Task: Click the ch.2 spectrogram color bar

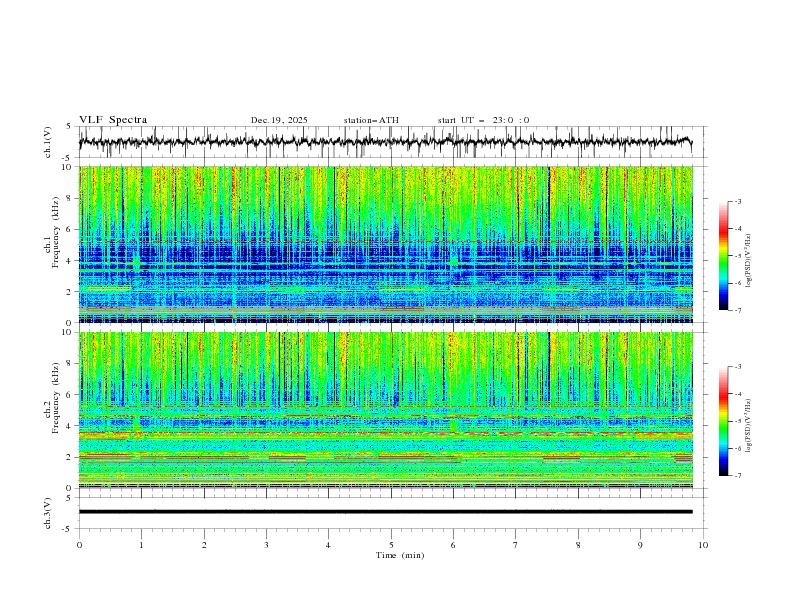Action: (x=724, y=421)
